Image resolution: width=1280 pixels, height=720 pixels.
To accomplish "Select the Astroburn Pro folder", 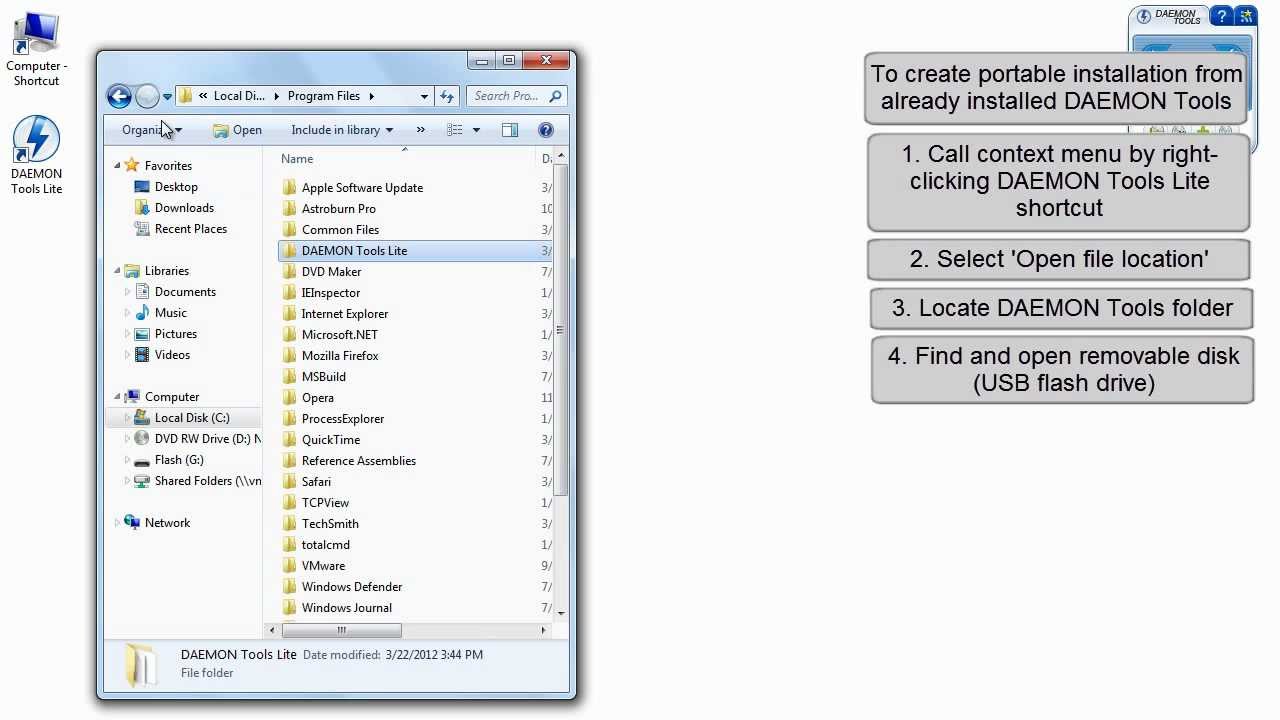I will point(339,209).
